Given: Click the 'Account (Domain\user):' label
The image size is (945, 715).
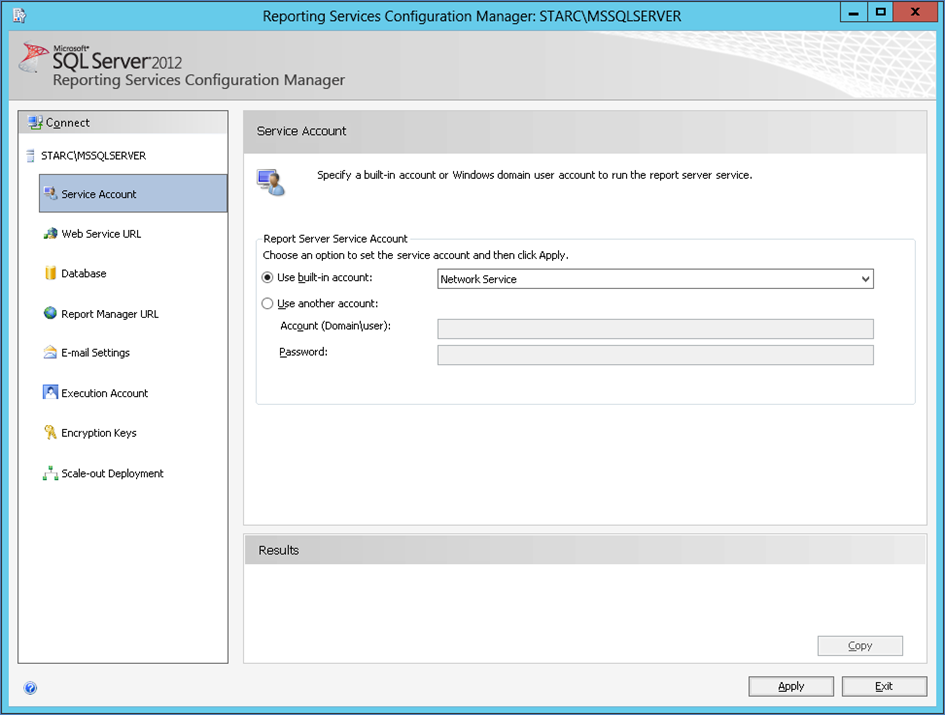Looking at the screenshot, I should [335, 326].
